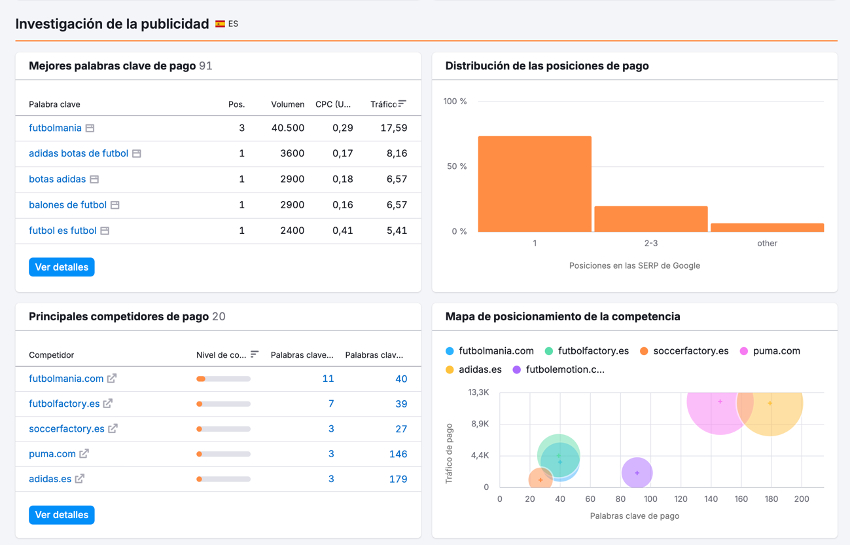Open external link icon for futbolfactory.es
Screen dimensions: 850x546
(x=108, y=404)
